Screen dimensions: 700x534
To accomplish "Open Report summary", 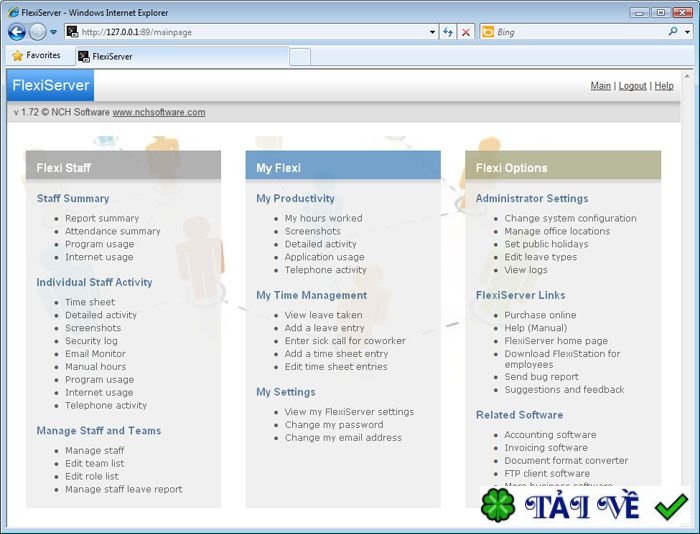I will pos(102,218).
